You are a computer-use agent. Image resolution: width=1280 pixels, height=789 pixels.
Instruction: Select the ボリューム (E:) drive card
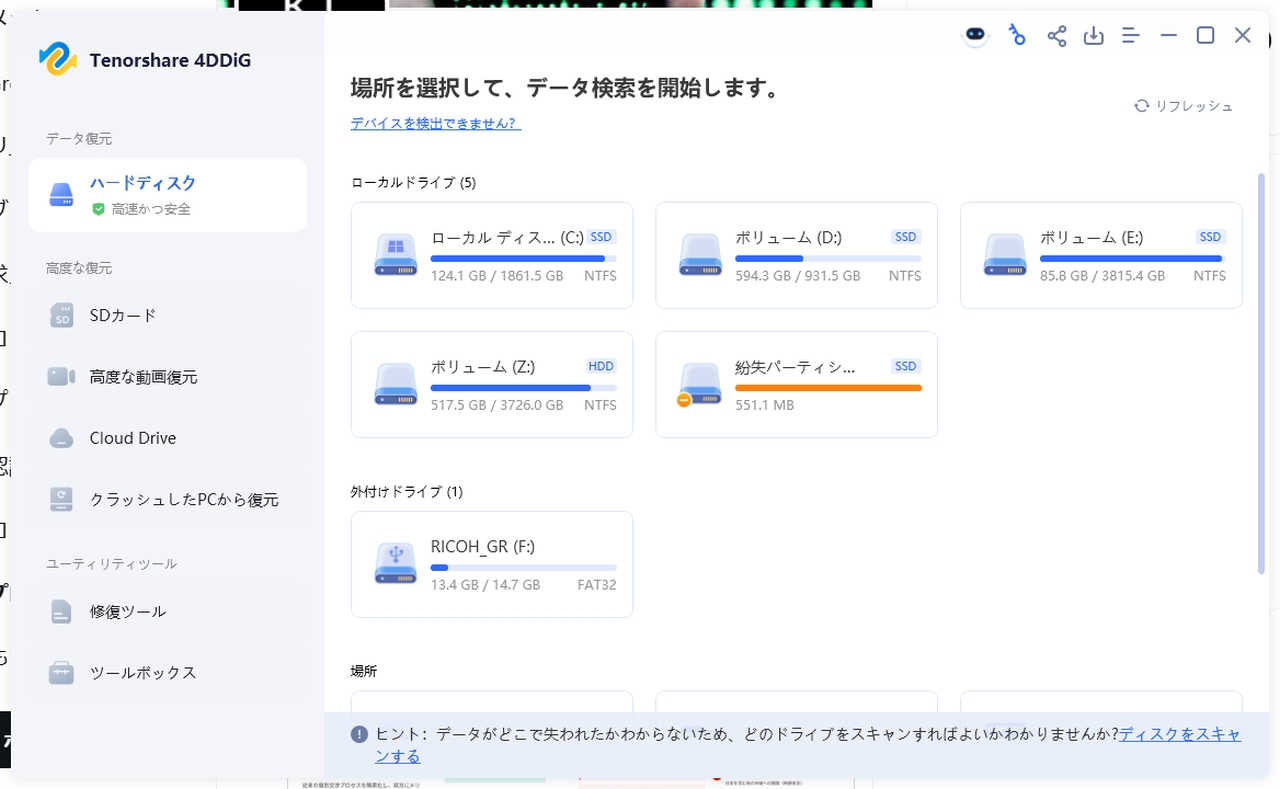(1101, 255)
